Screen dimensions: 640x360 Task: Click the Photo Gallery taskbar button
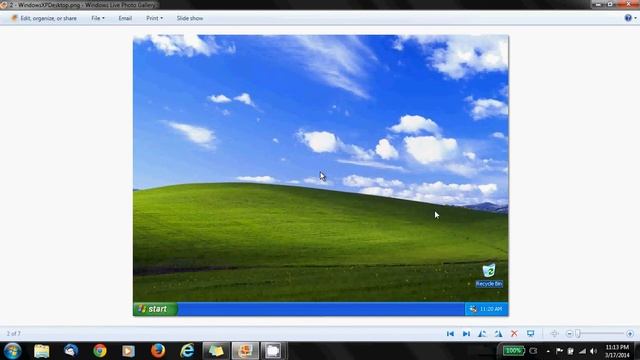point(245,351)
